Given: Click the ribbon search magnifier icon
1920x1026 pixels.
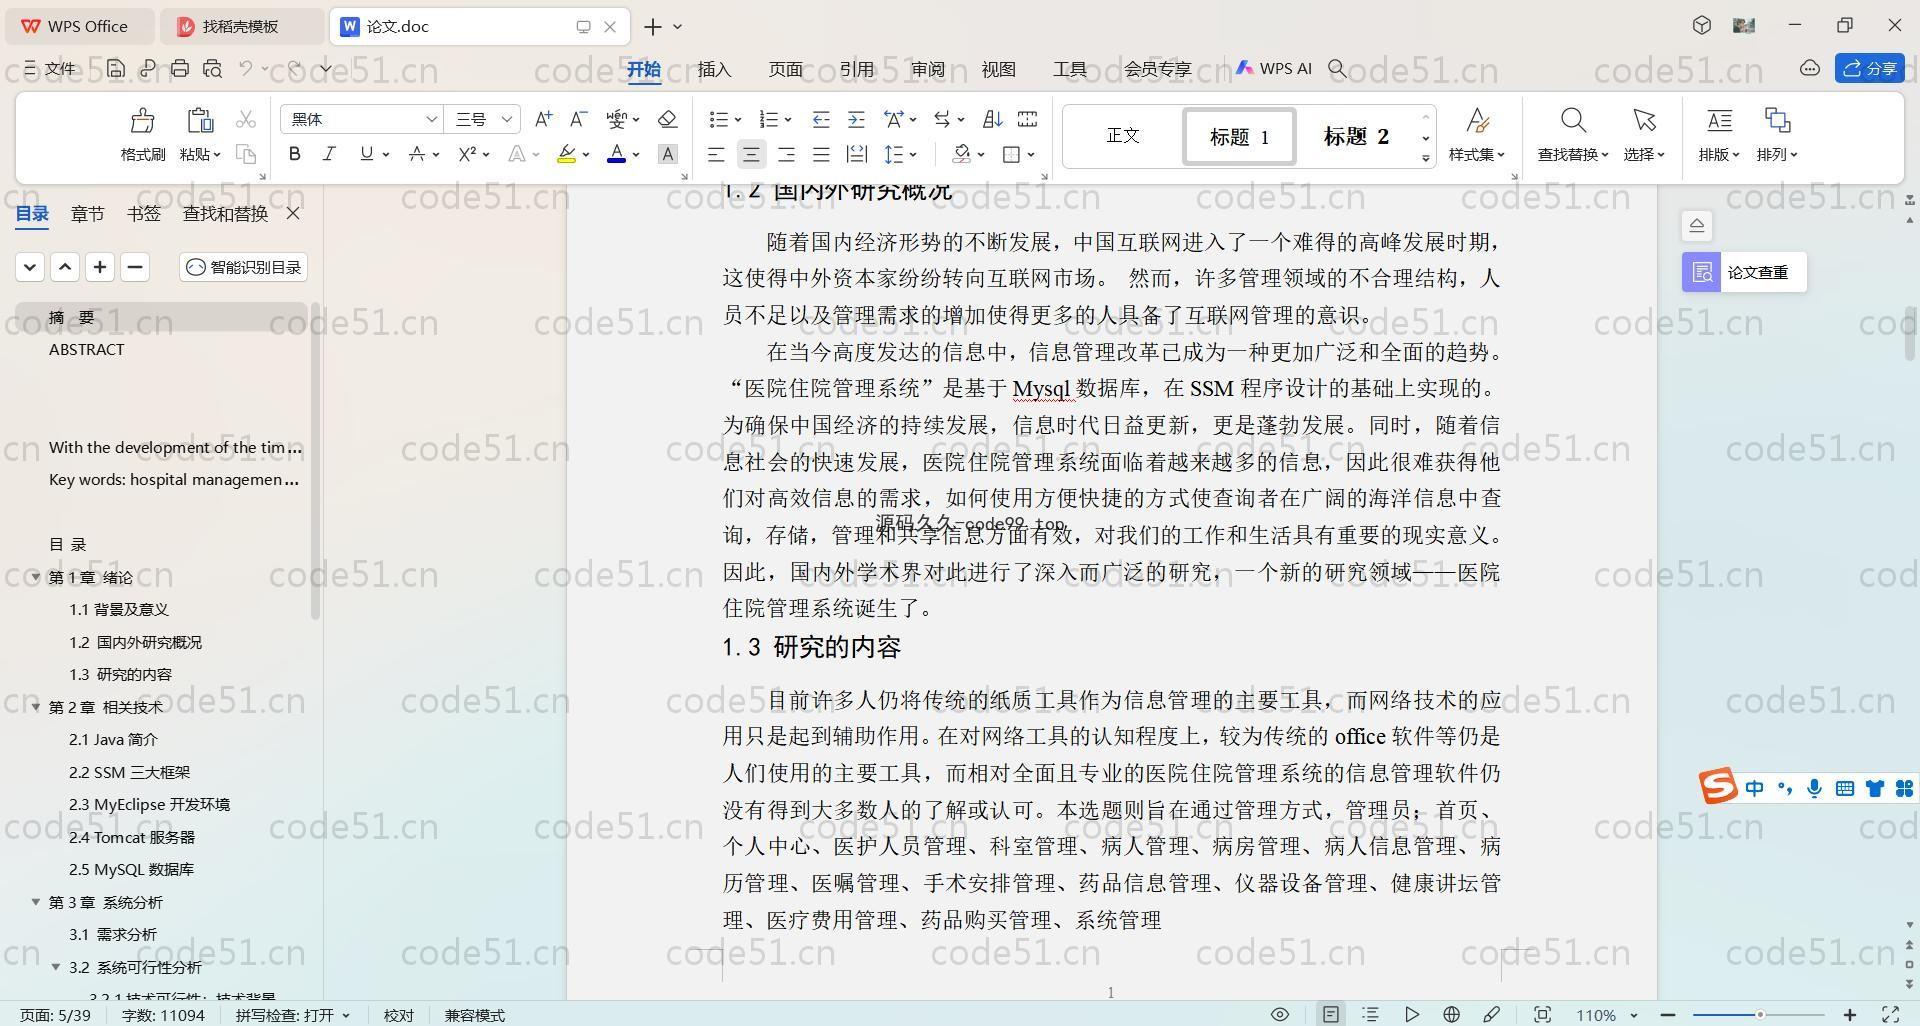Looking at the screenshot, I should coord(1337,68).
